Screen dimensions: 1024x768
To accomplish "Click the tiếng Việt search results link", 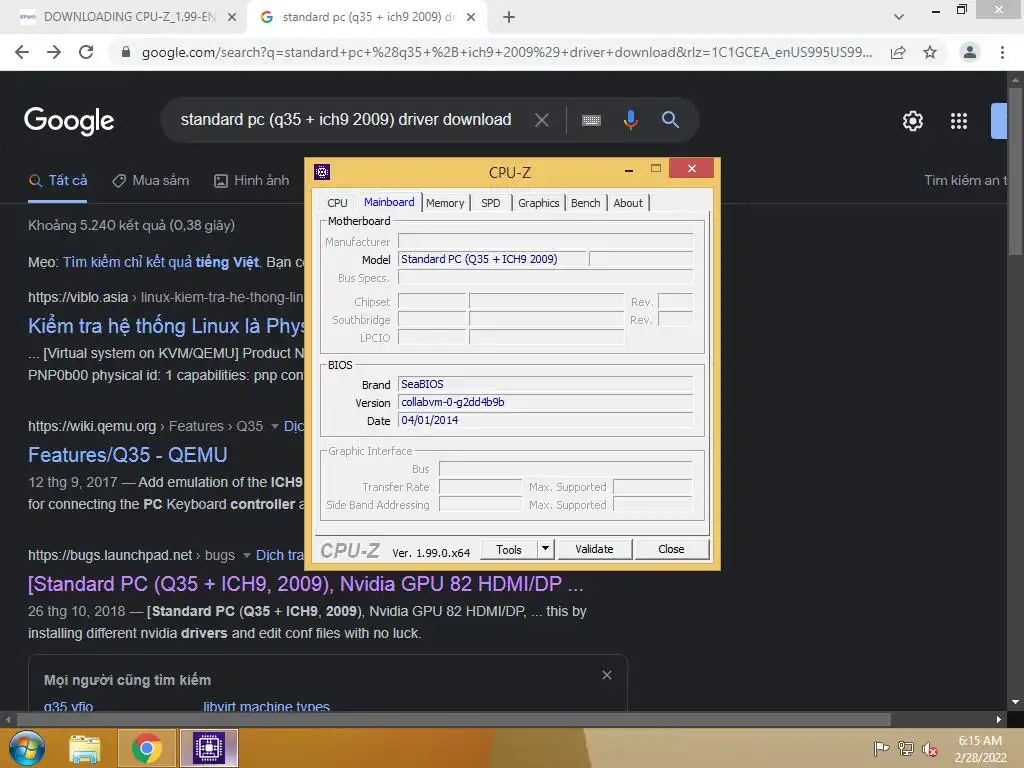I will (161, 262).
